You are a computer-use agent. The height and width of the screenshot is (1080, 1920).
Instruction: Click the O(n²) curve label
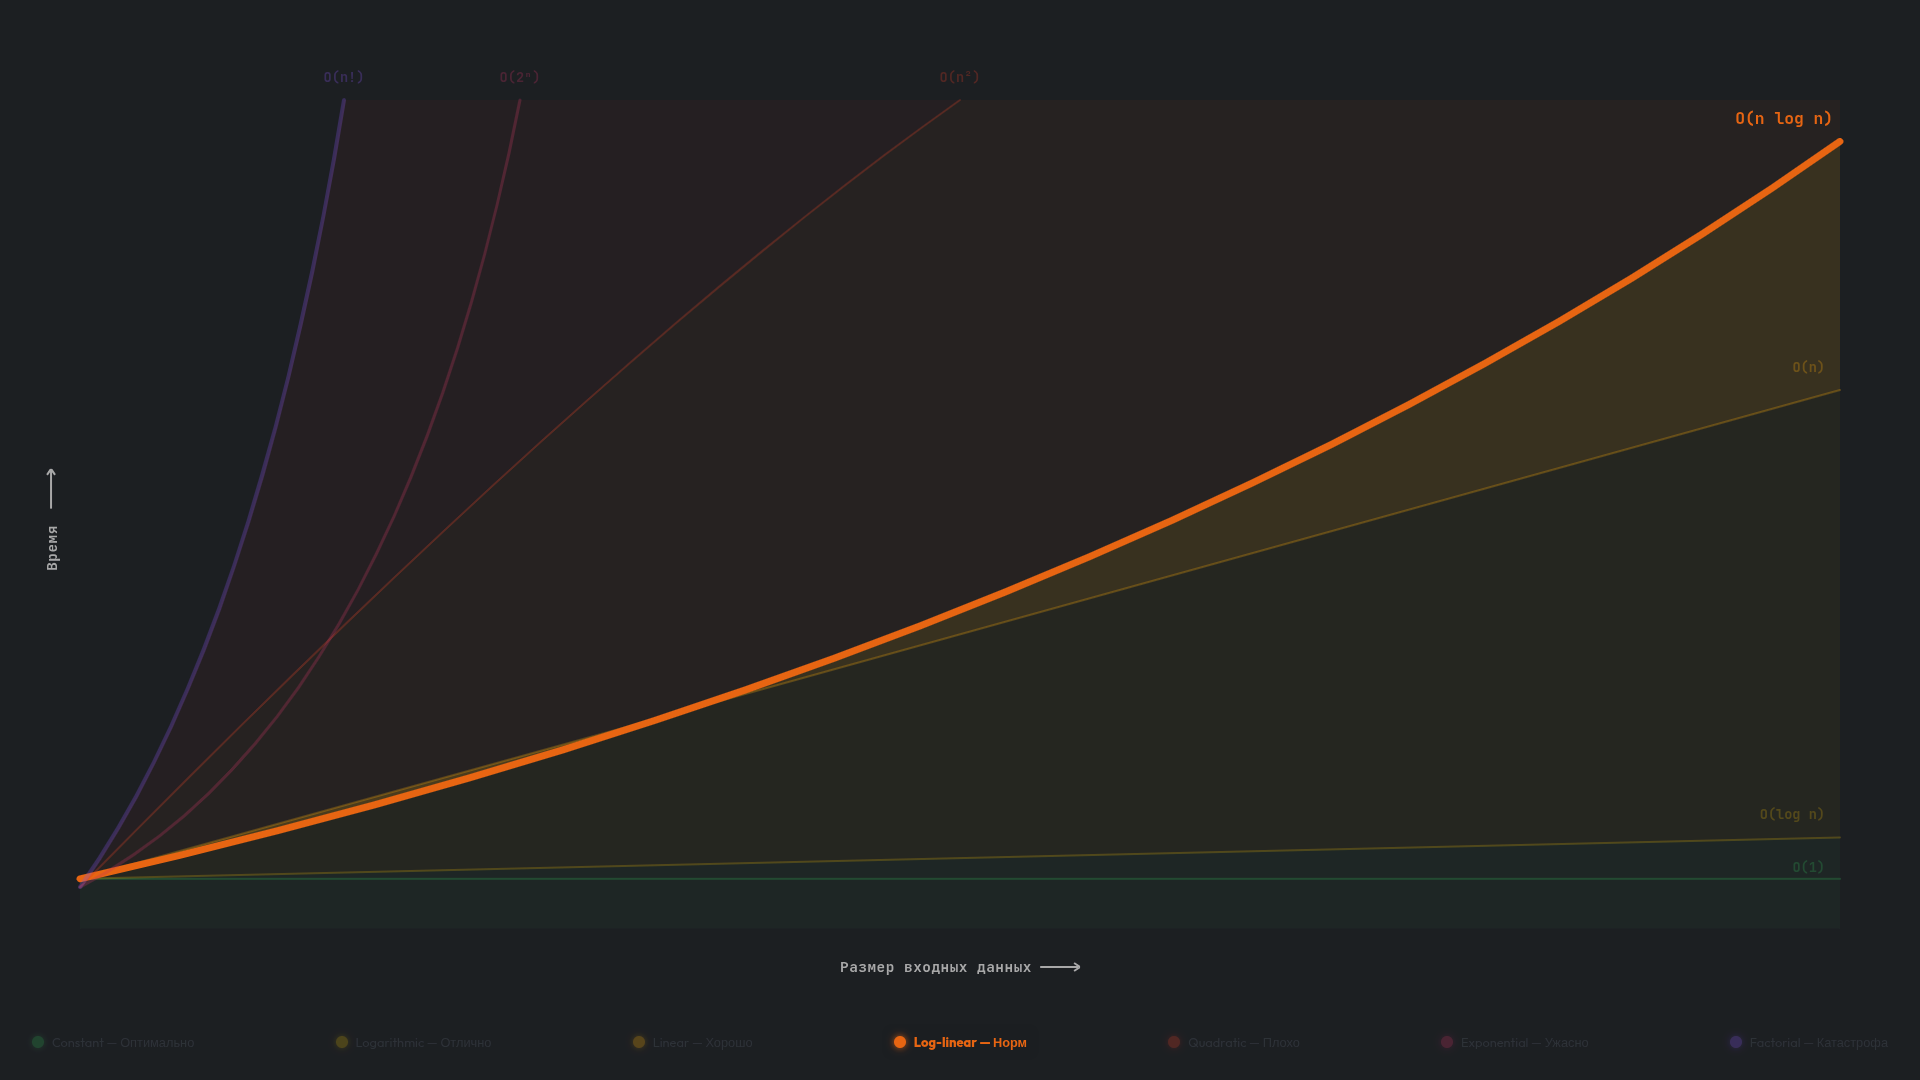959,77
